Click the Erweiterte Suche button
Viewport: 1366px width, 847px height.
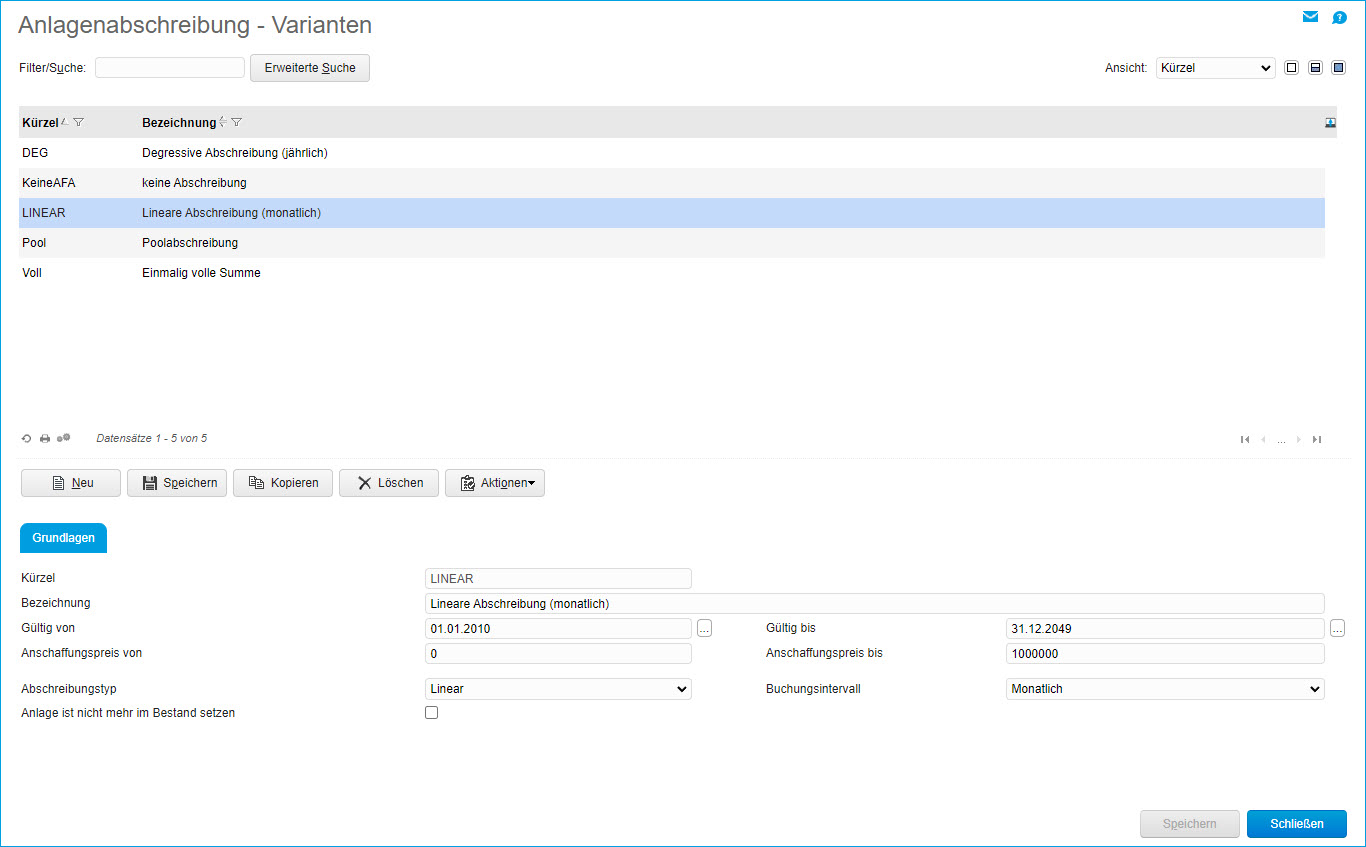(x=310, y=68)
